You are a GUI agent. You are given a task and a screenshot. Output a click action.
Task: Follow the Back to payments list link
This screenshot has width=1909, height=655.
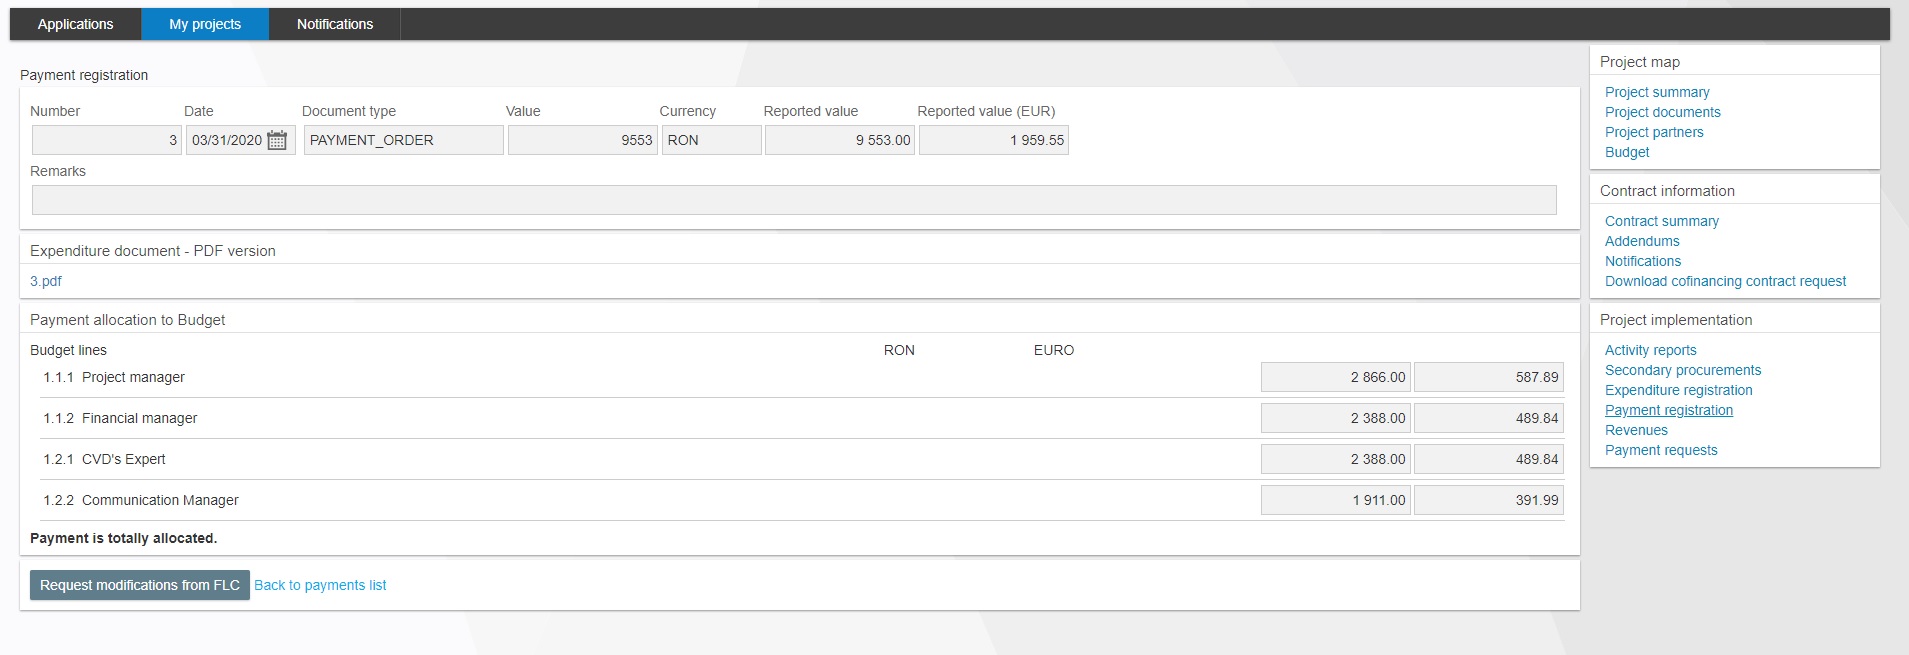tap(320, 585)
